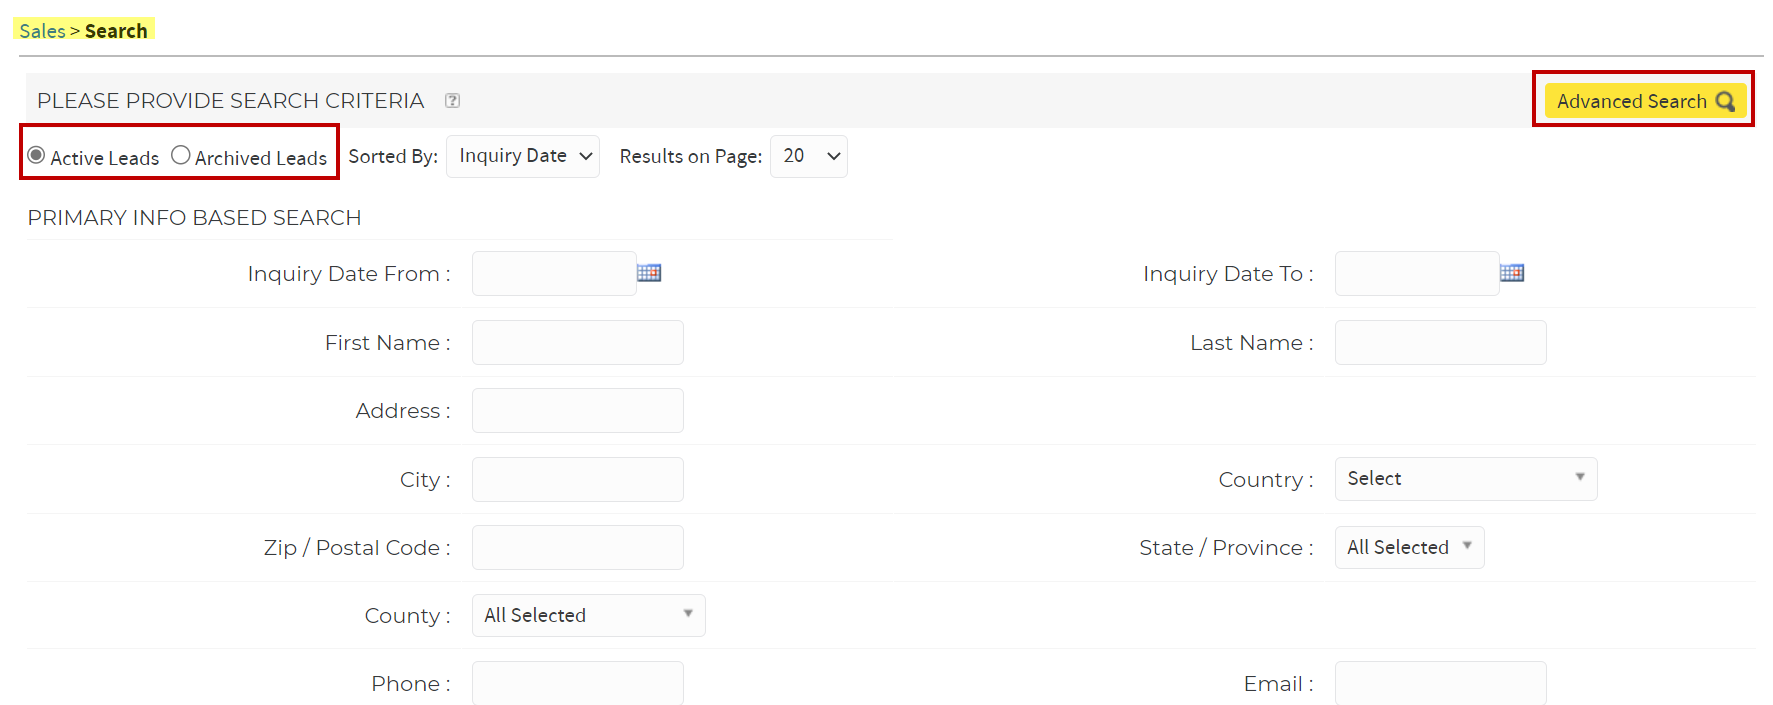
Task: Open calendar picker for Inquiry Date From
Action: (649, 273)
